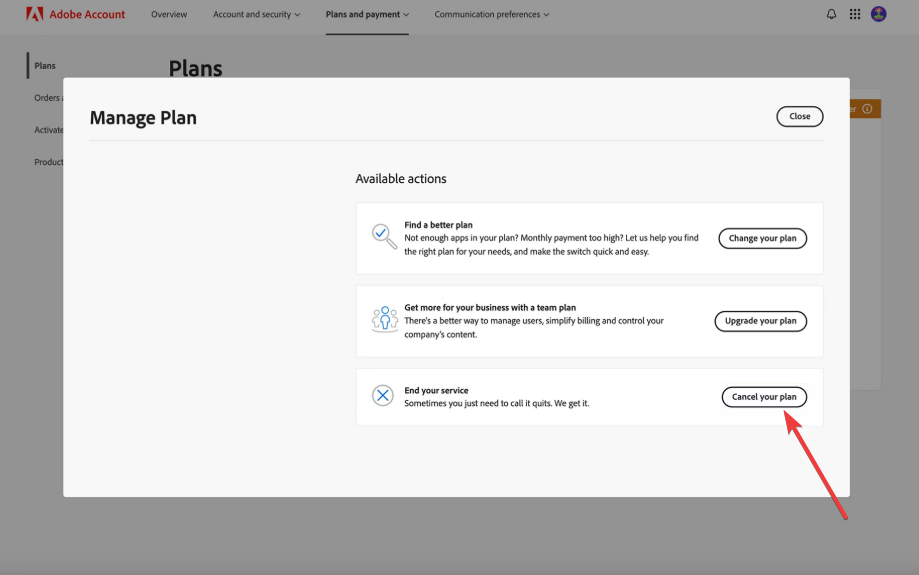The width and height of the screenshot is (919, 575).
Task: Expand Communication preferences dropdown
Action: (x=491, y=15)
